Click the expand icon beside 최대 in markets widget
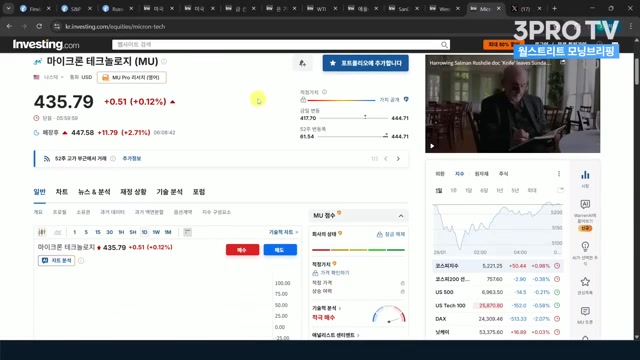This screenshot has height=360, width=640. [560, 190]
